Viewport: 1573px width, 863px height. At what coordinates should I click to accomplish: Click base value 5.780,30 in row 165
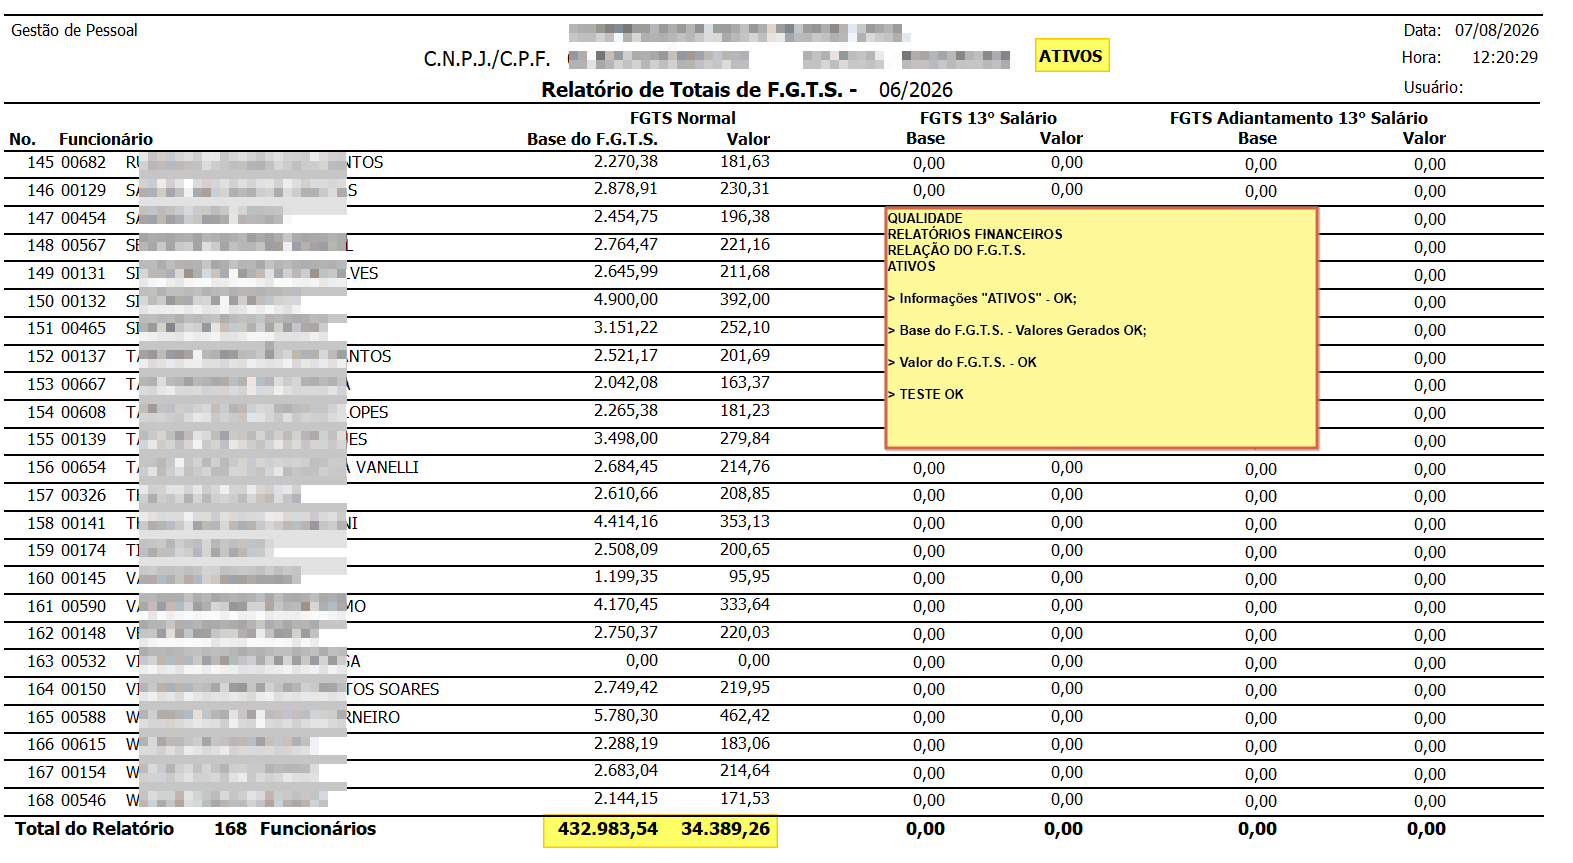click(x=625, y=715)
